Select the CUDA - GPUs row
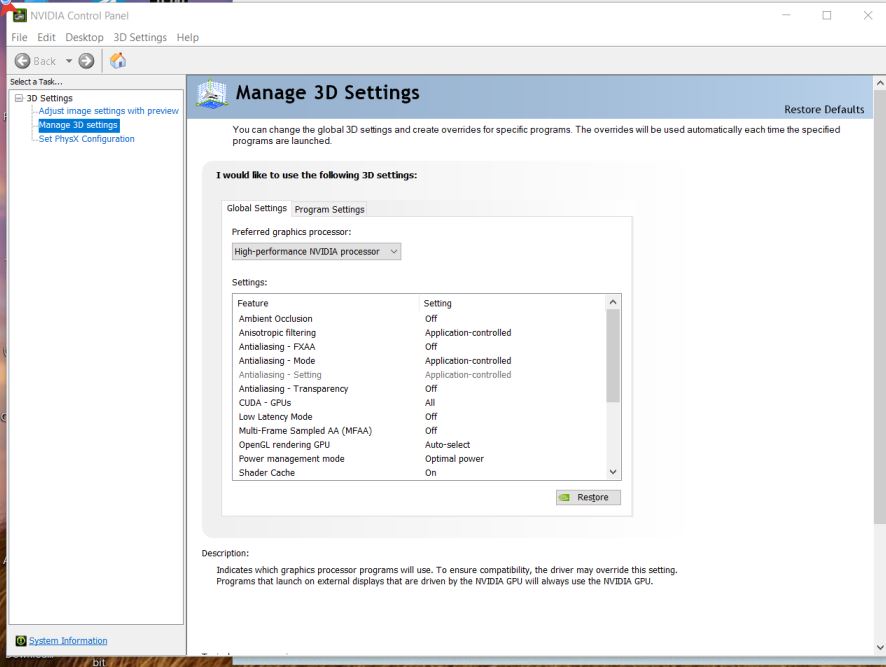Viewport: 886px width, 667px height. click(419, 402)
